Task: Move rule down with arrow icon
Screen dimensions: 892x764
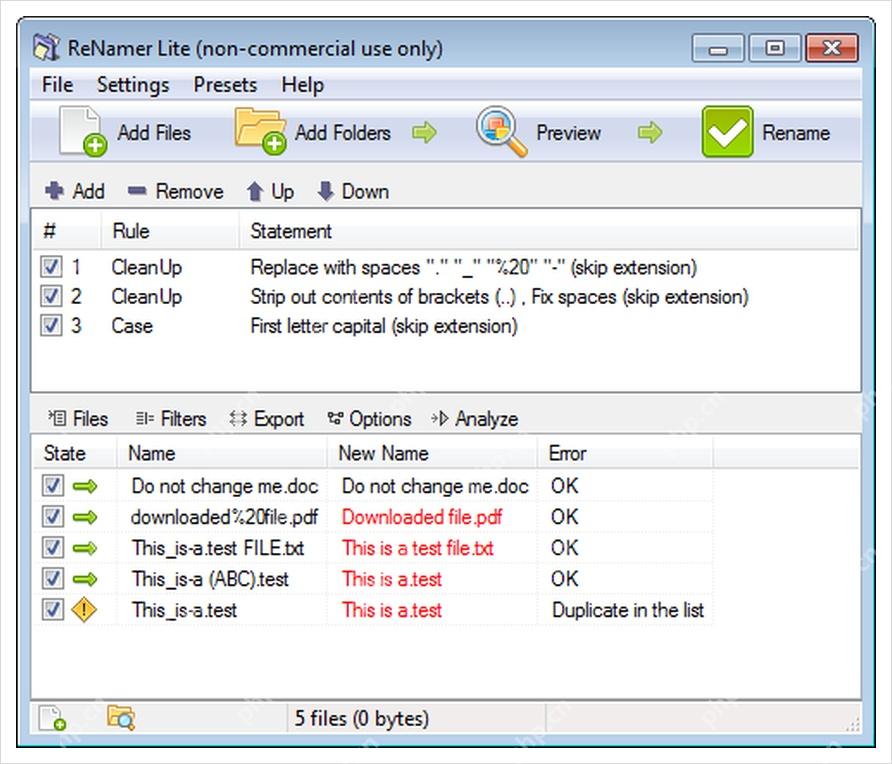Action: click(325, 191)
